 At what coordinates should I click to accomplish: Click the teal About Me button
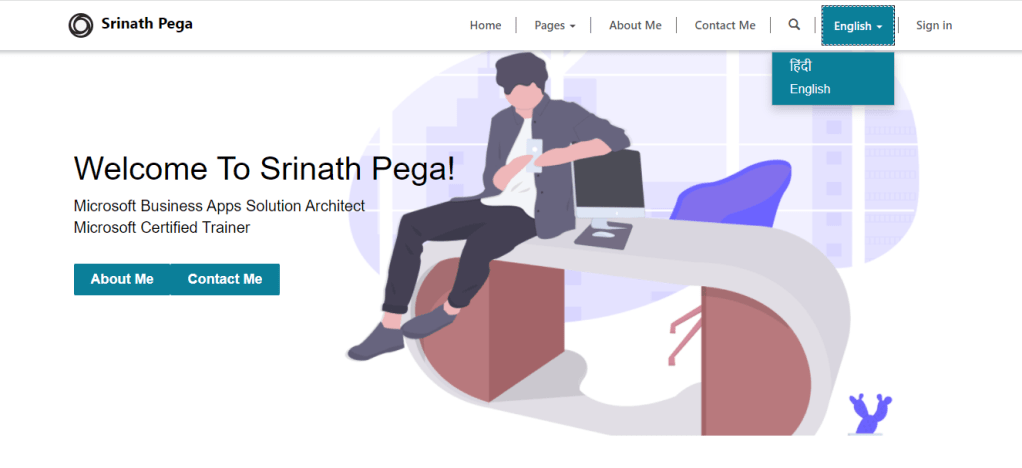click(x=122, y=279)
